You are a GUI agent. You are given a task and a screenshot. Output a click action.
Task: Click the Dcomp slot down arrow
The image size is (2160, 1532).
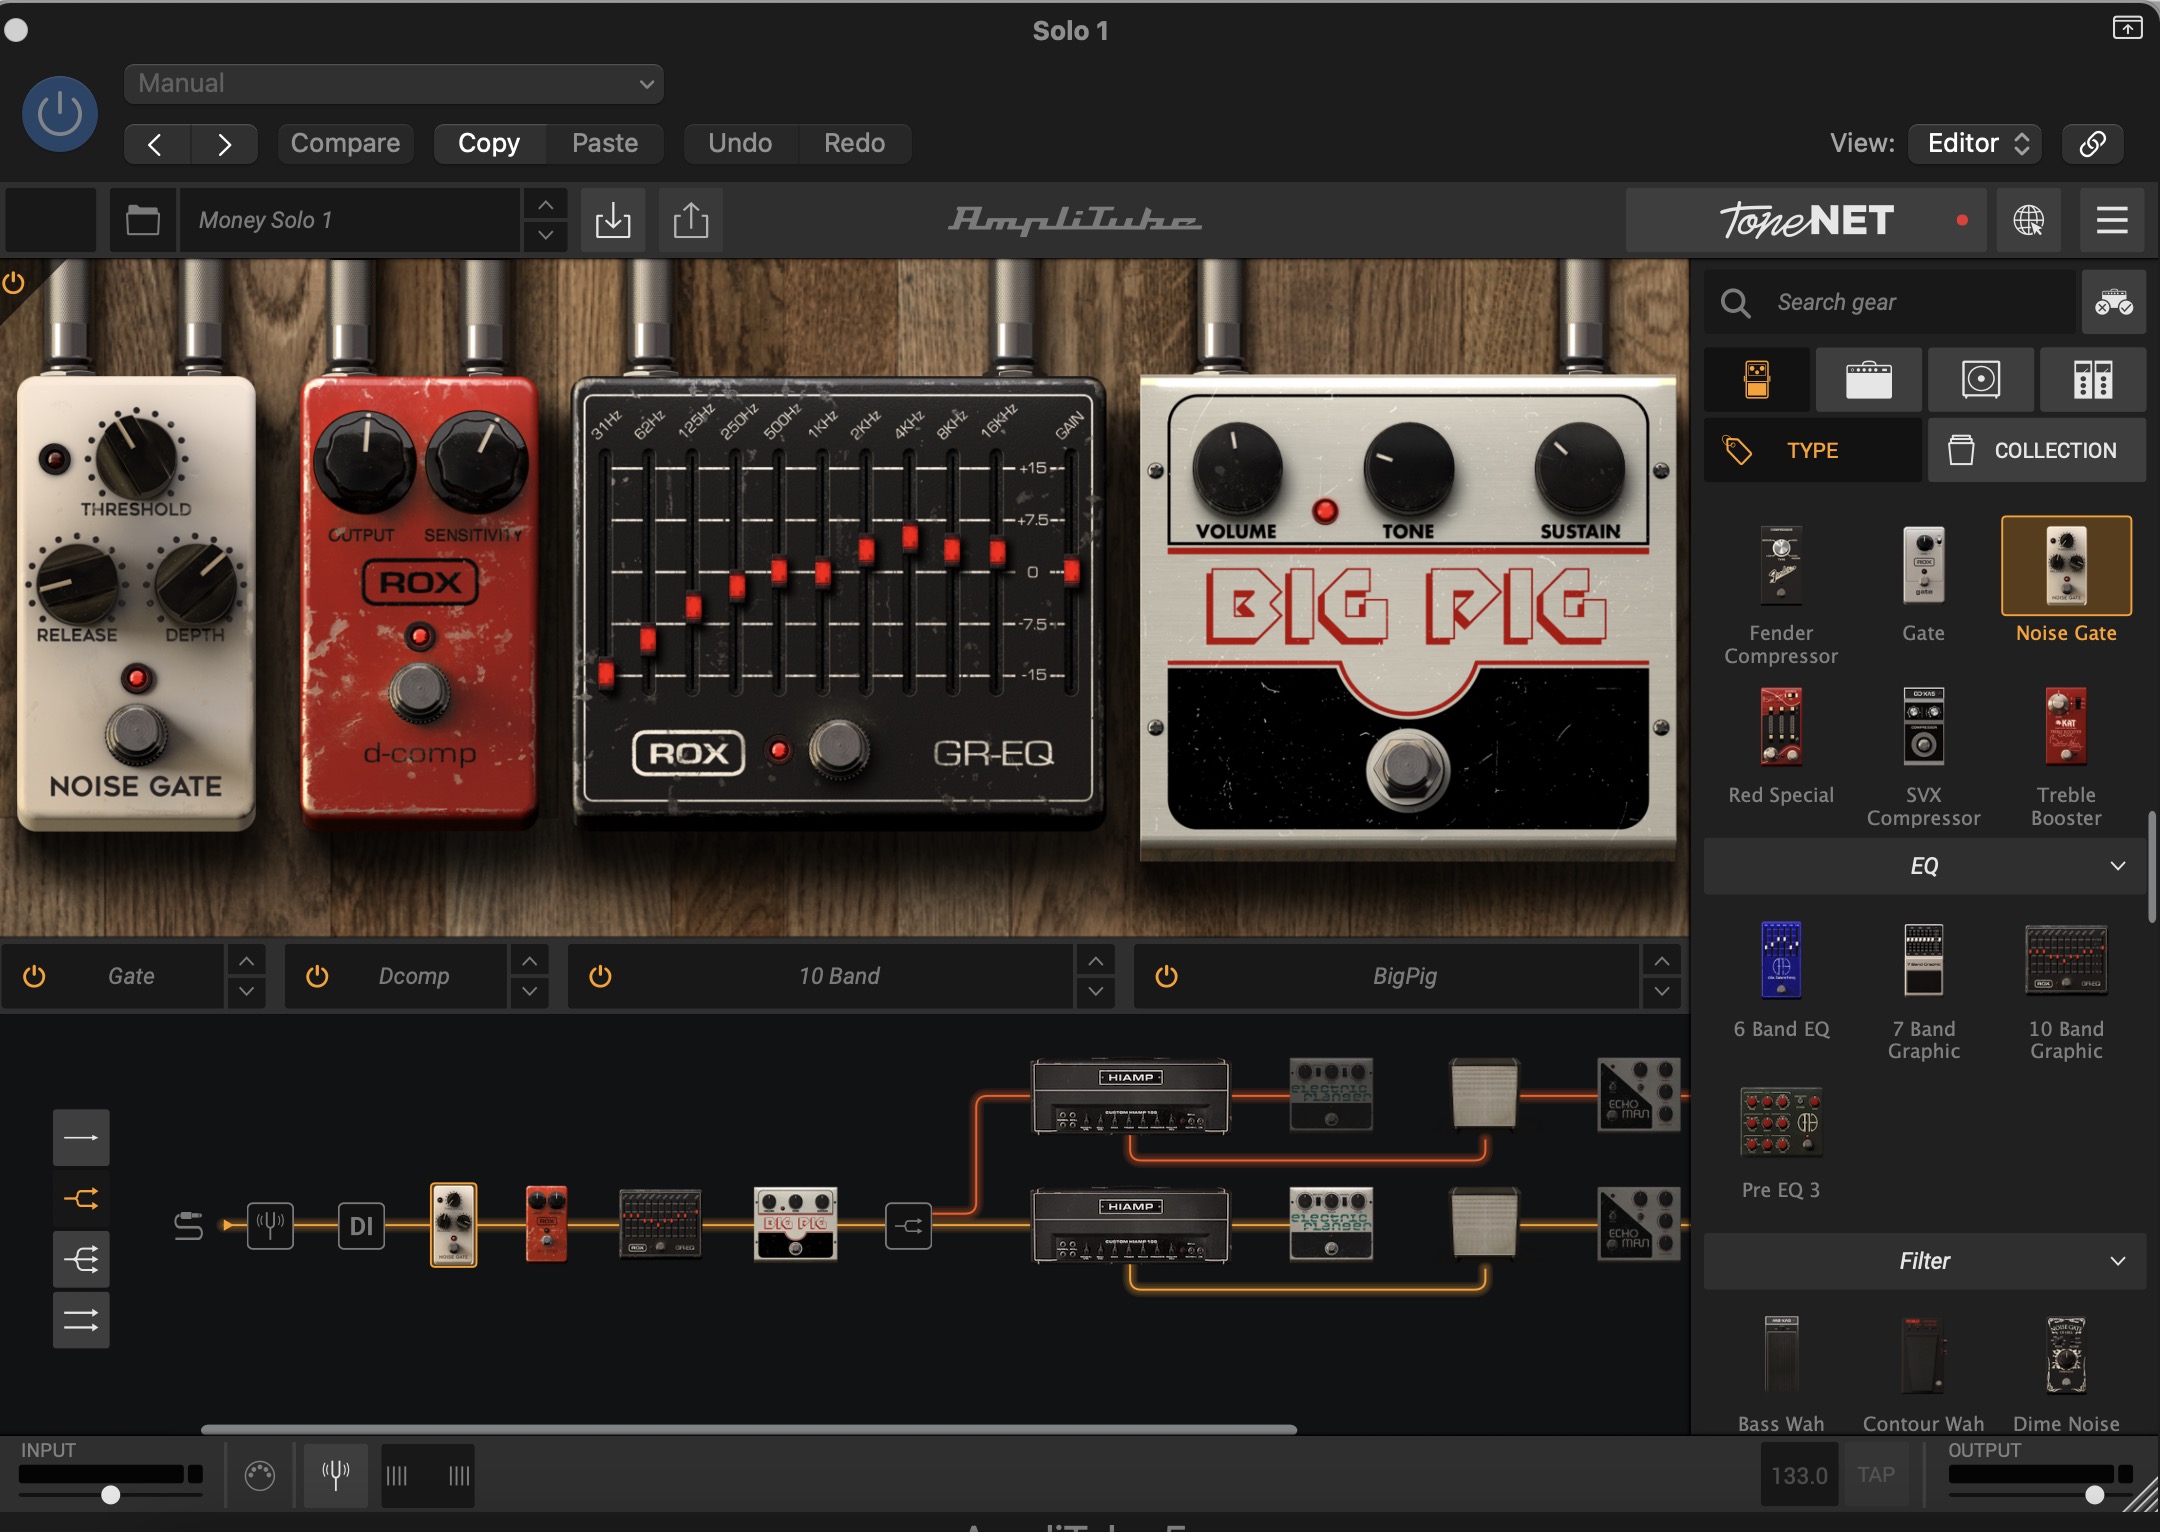(529, 992)
